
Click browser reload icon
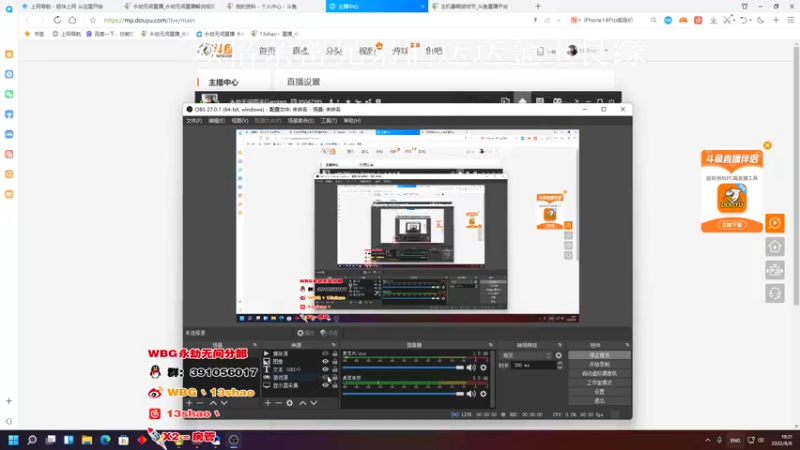(x=57, y=20)
